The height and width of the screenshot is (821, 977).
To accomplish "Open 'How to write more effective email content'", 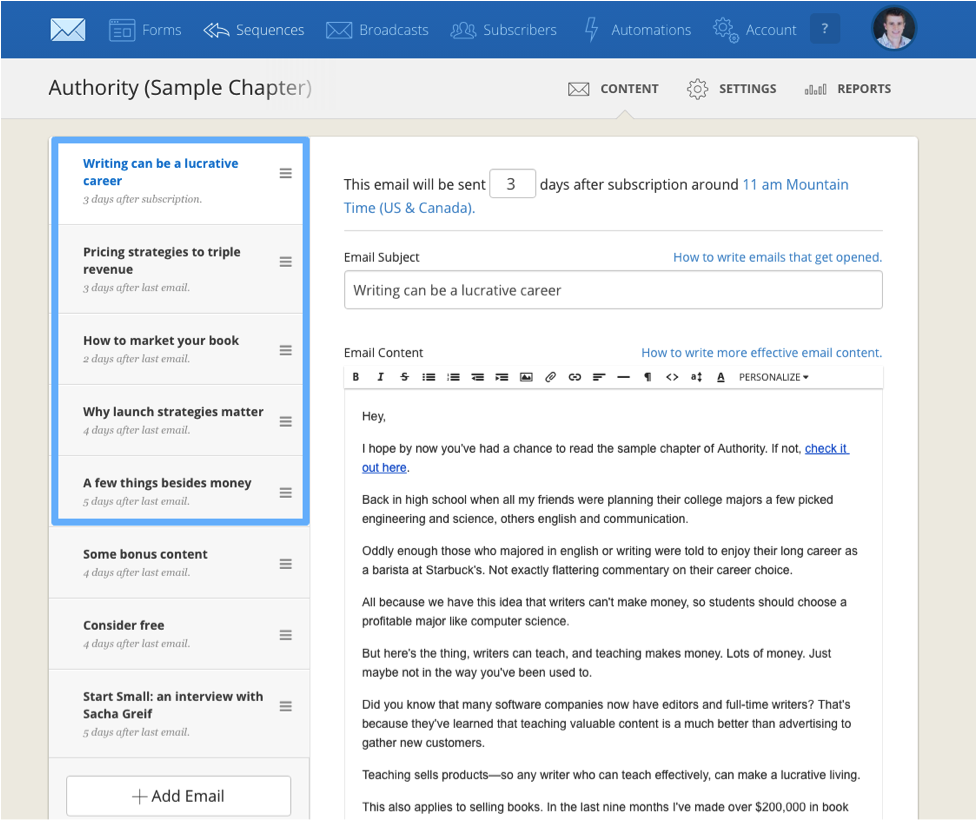I will point(761,353).
